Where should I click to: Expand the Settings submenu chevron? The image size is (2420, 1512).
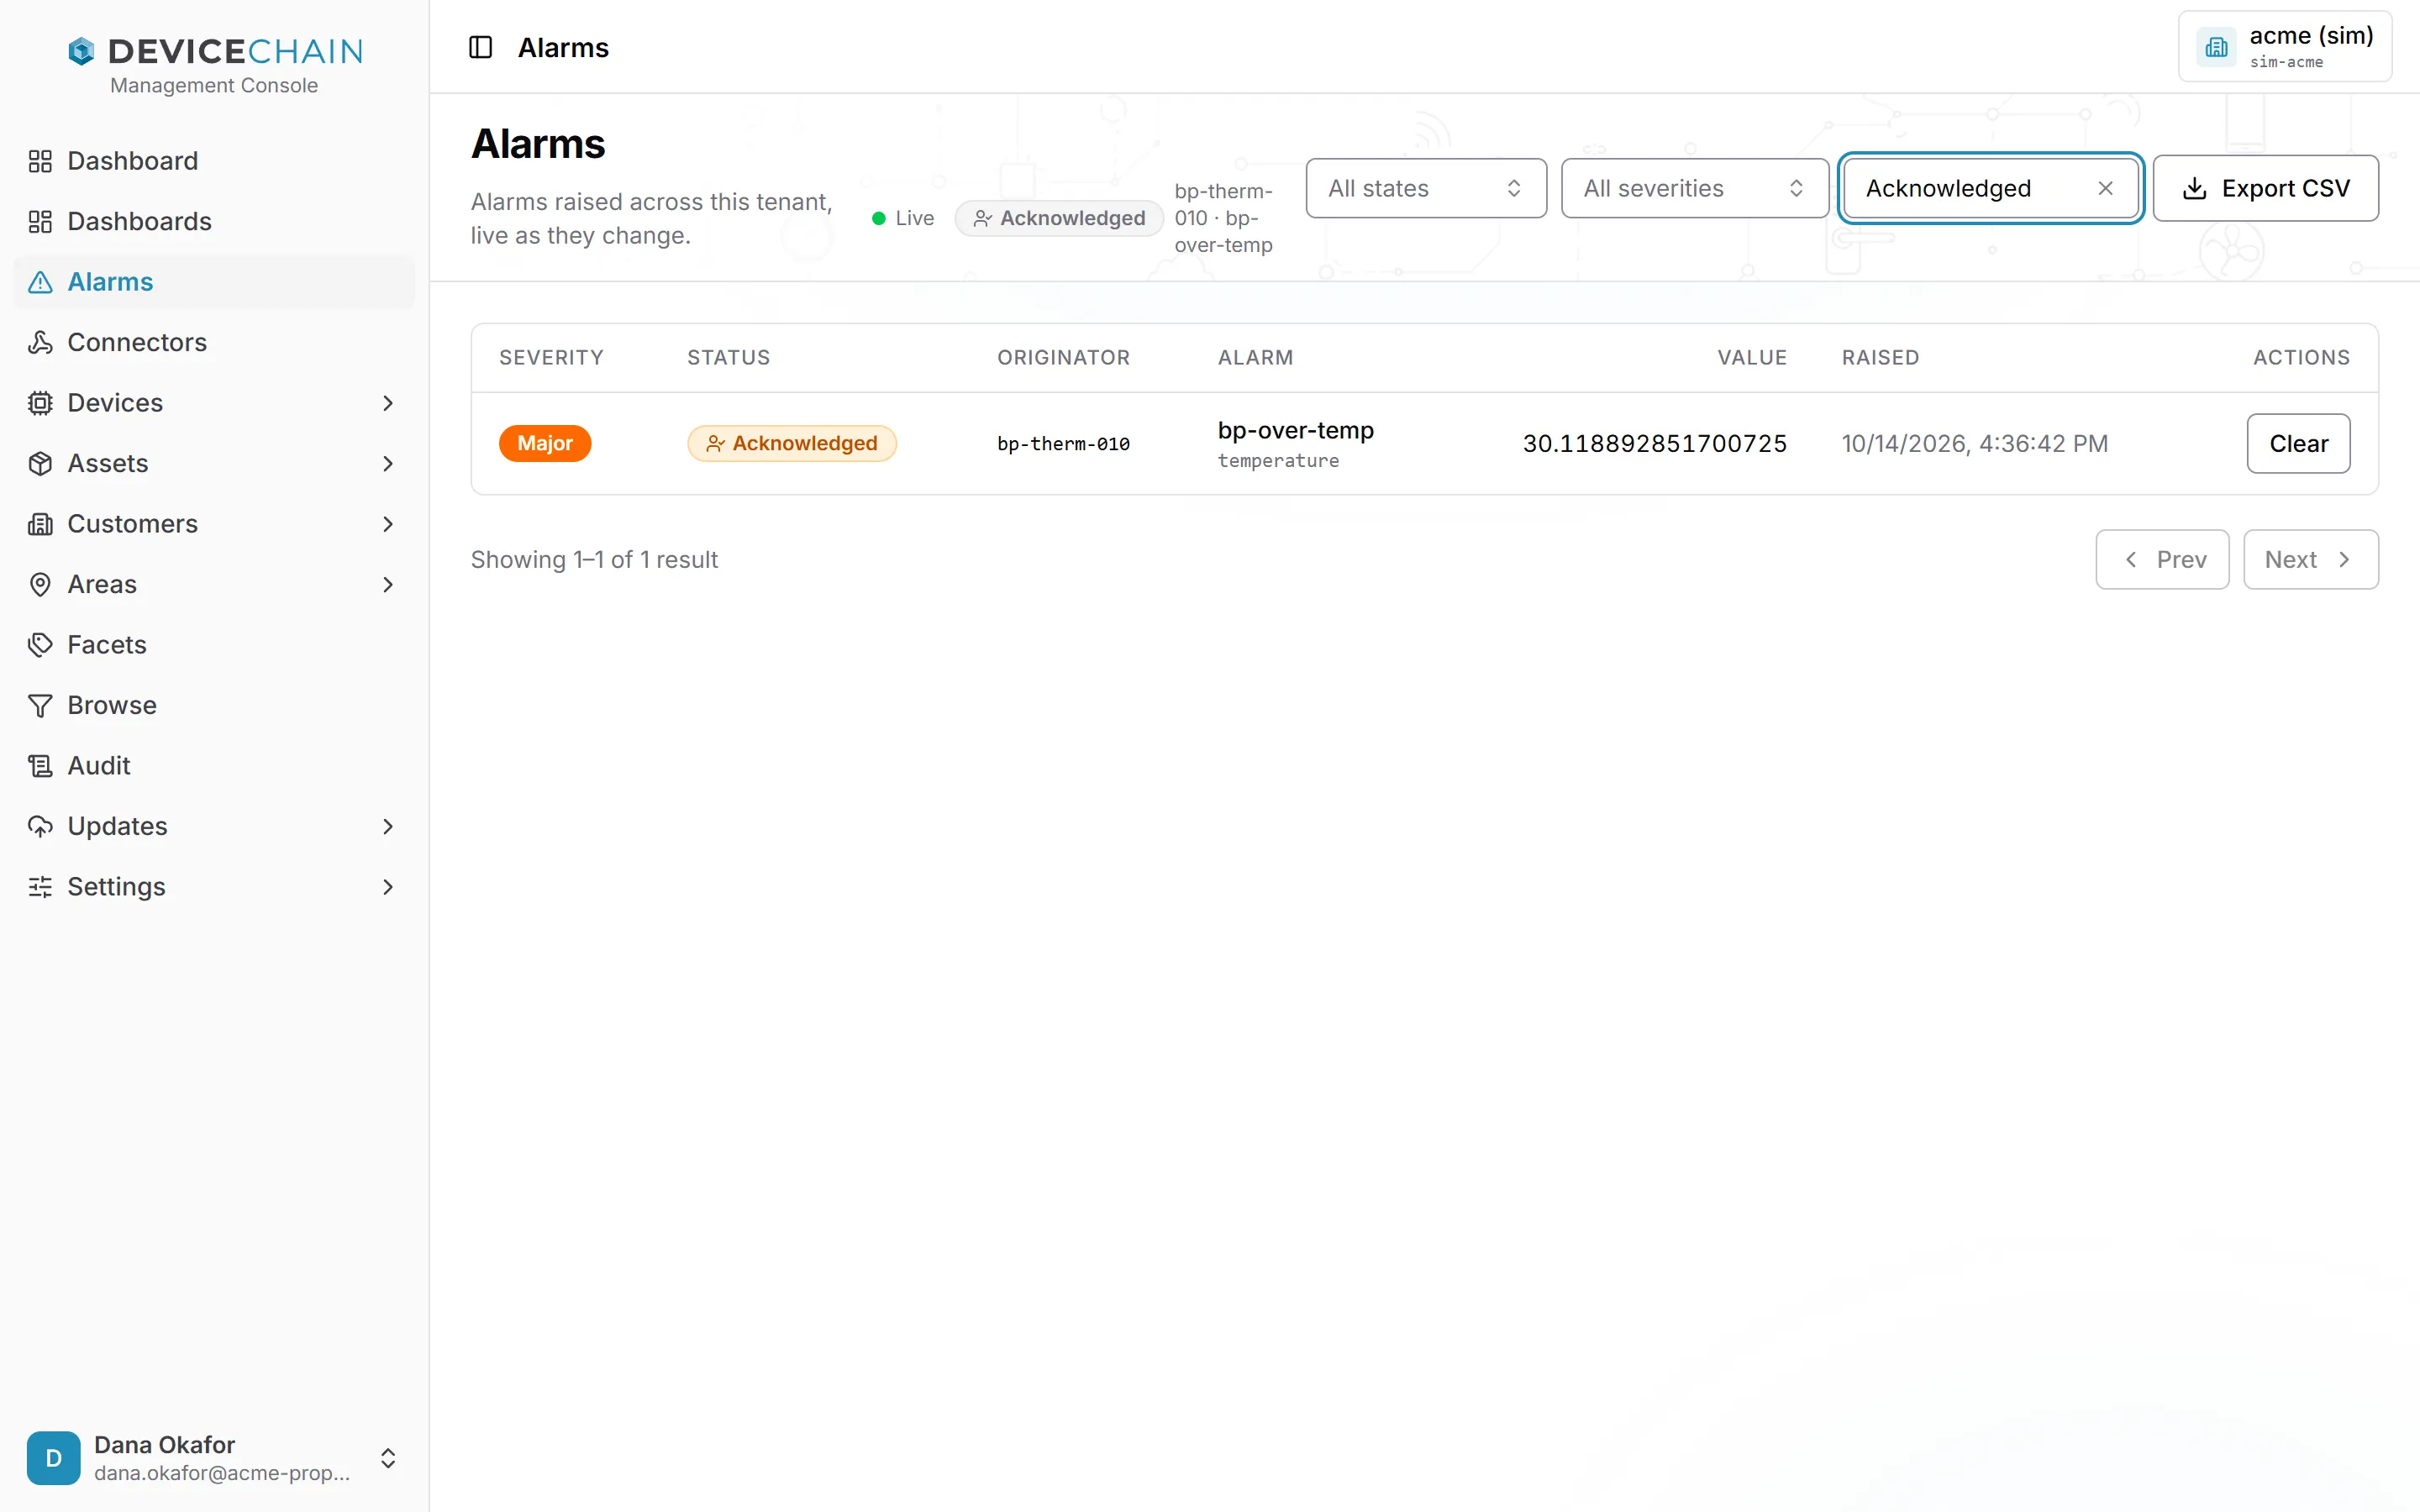(x=388, y=887)
